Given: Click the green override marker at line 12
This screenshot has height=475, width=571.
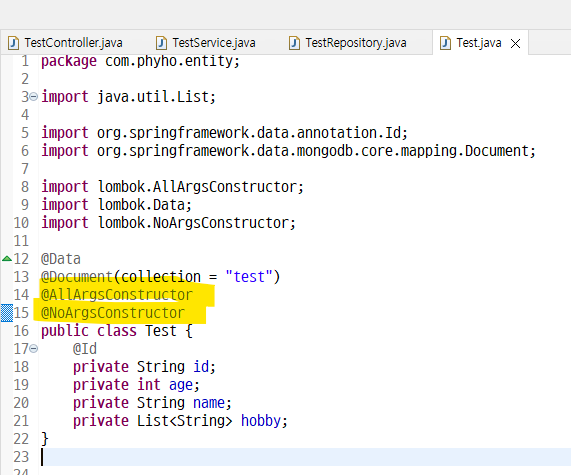Looking at the screenshot, I should click(x=7, y=259).
